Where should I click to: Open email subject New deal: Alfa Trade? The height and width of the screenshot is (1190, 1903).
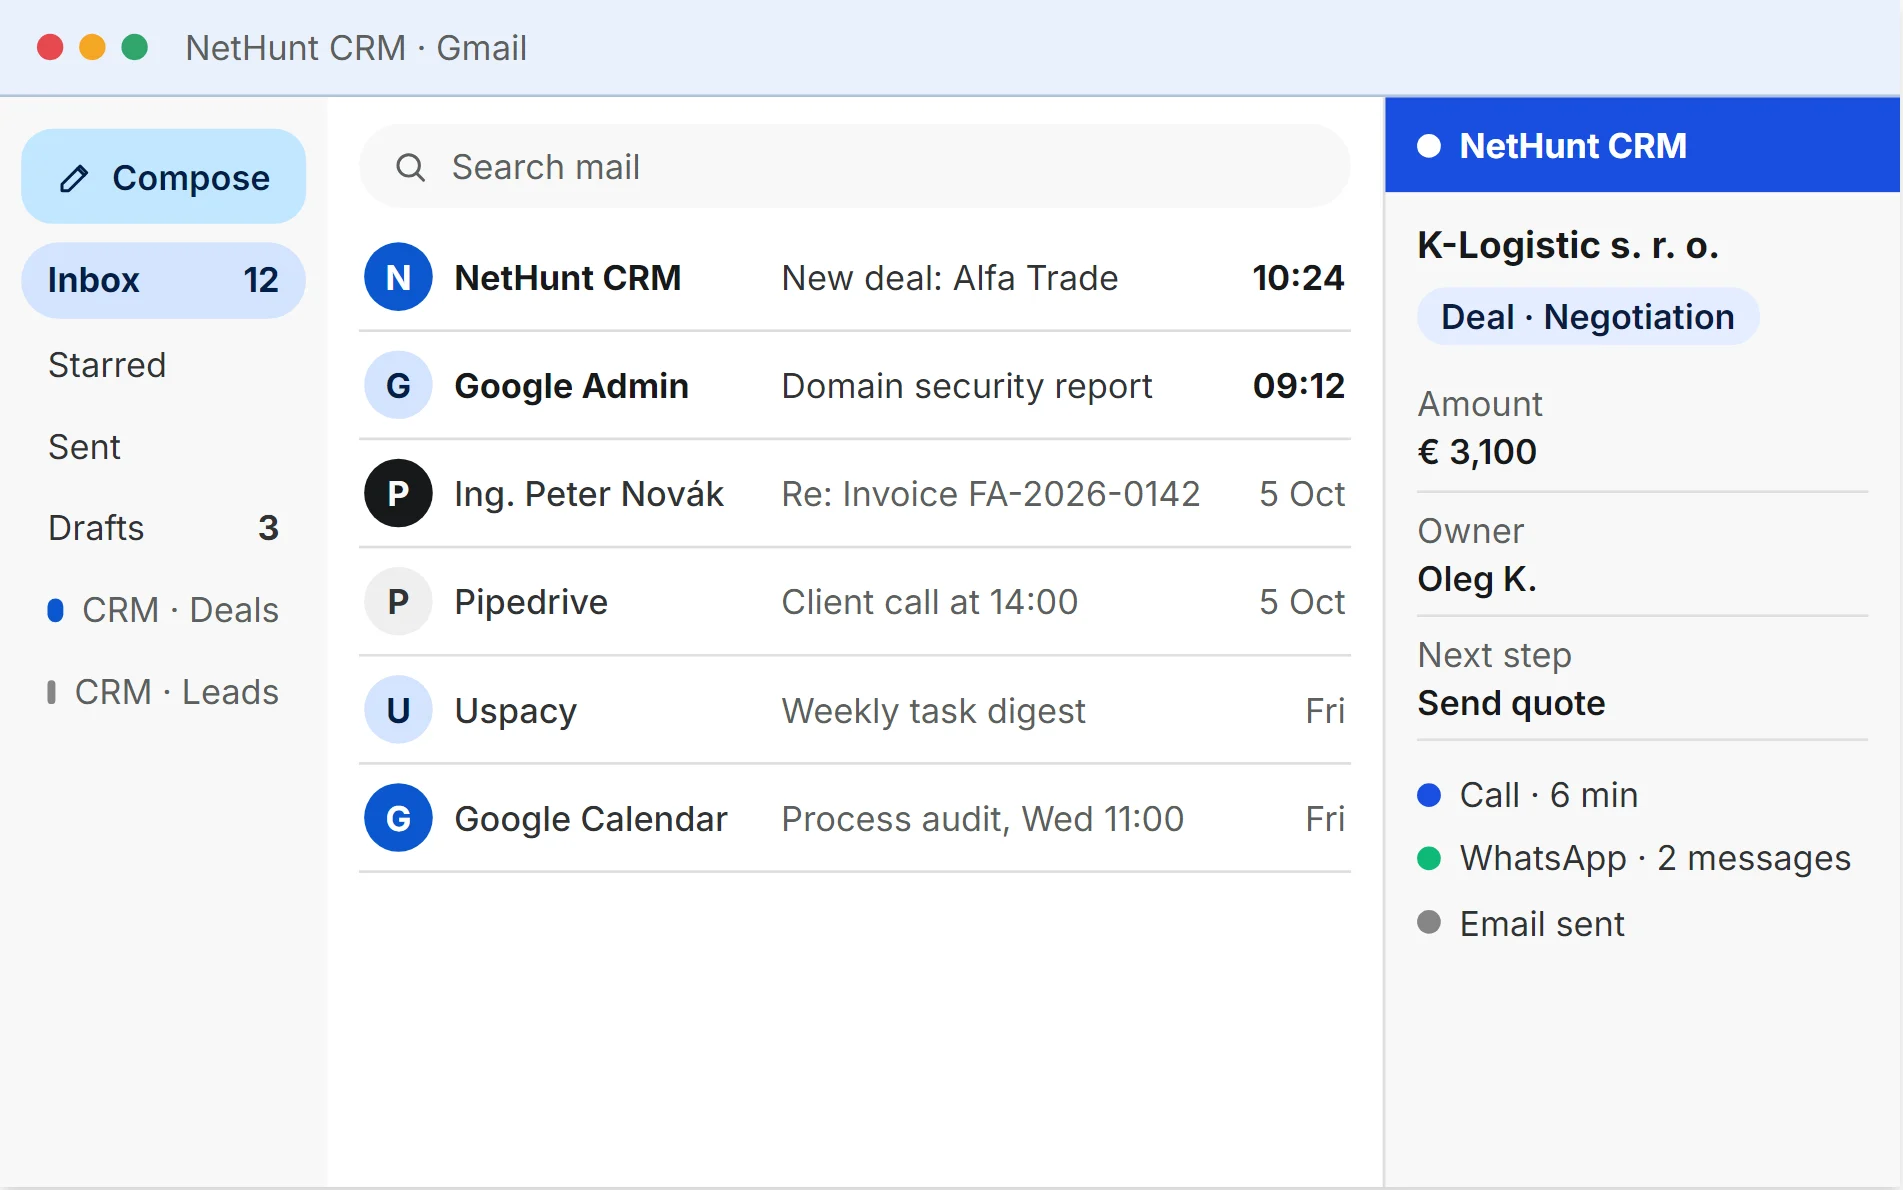[x=949, y=278]
